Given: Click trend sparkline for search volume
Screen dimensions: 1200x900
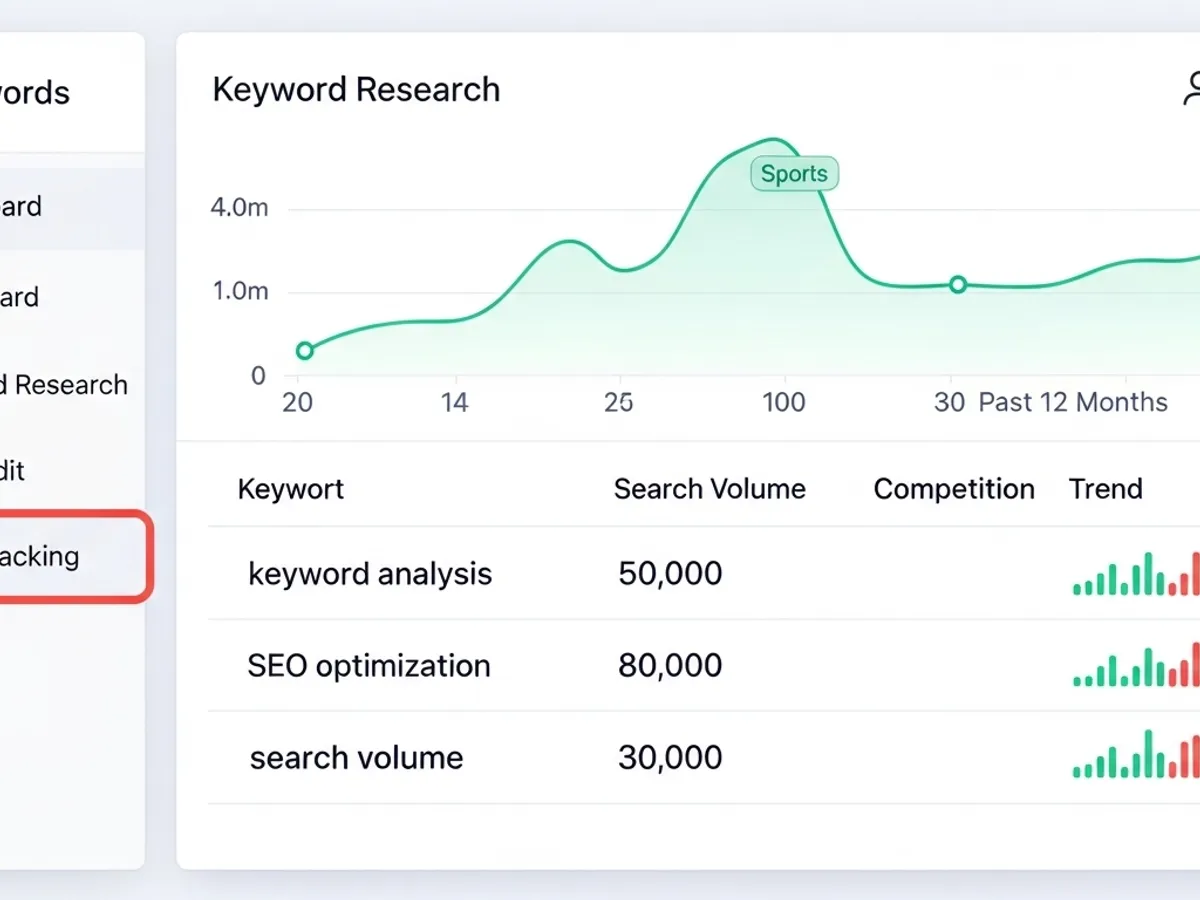Looking at the screenshot, I should (1136, 757).
